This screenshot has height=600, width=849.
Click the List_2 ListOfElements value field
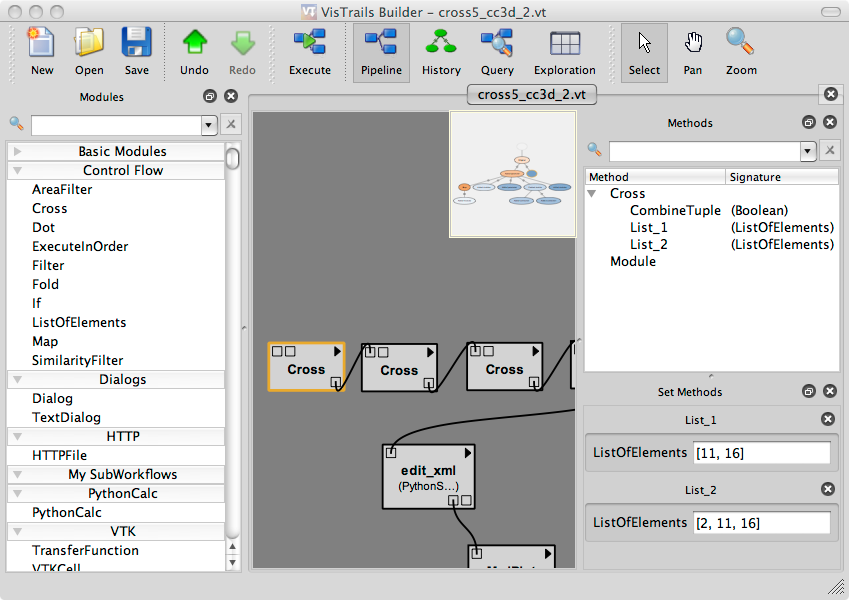click(762, 523)
